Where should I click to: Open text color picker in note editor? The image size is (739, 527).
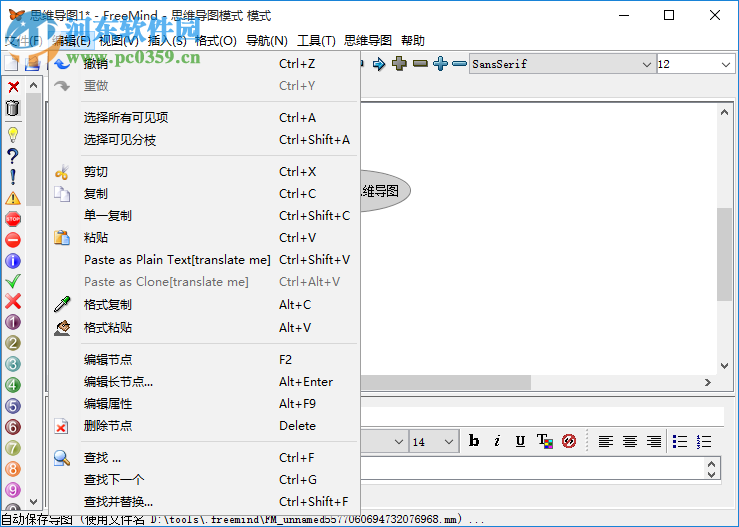point(545,441)
